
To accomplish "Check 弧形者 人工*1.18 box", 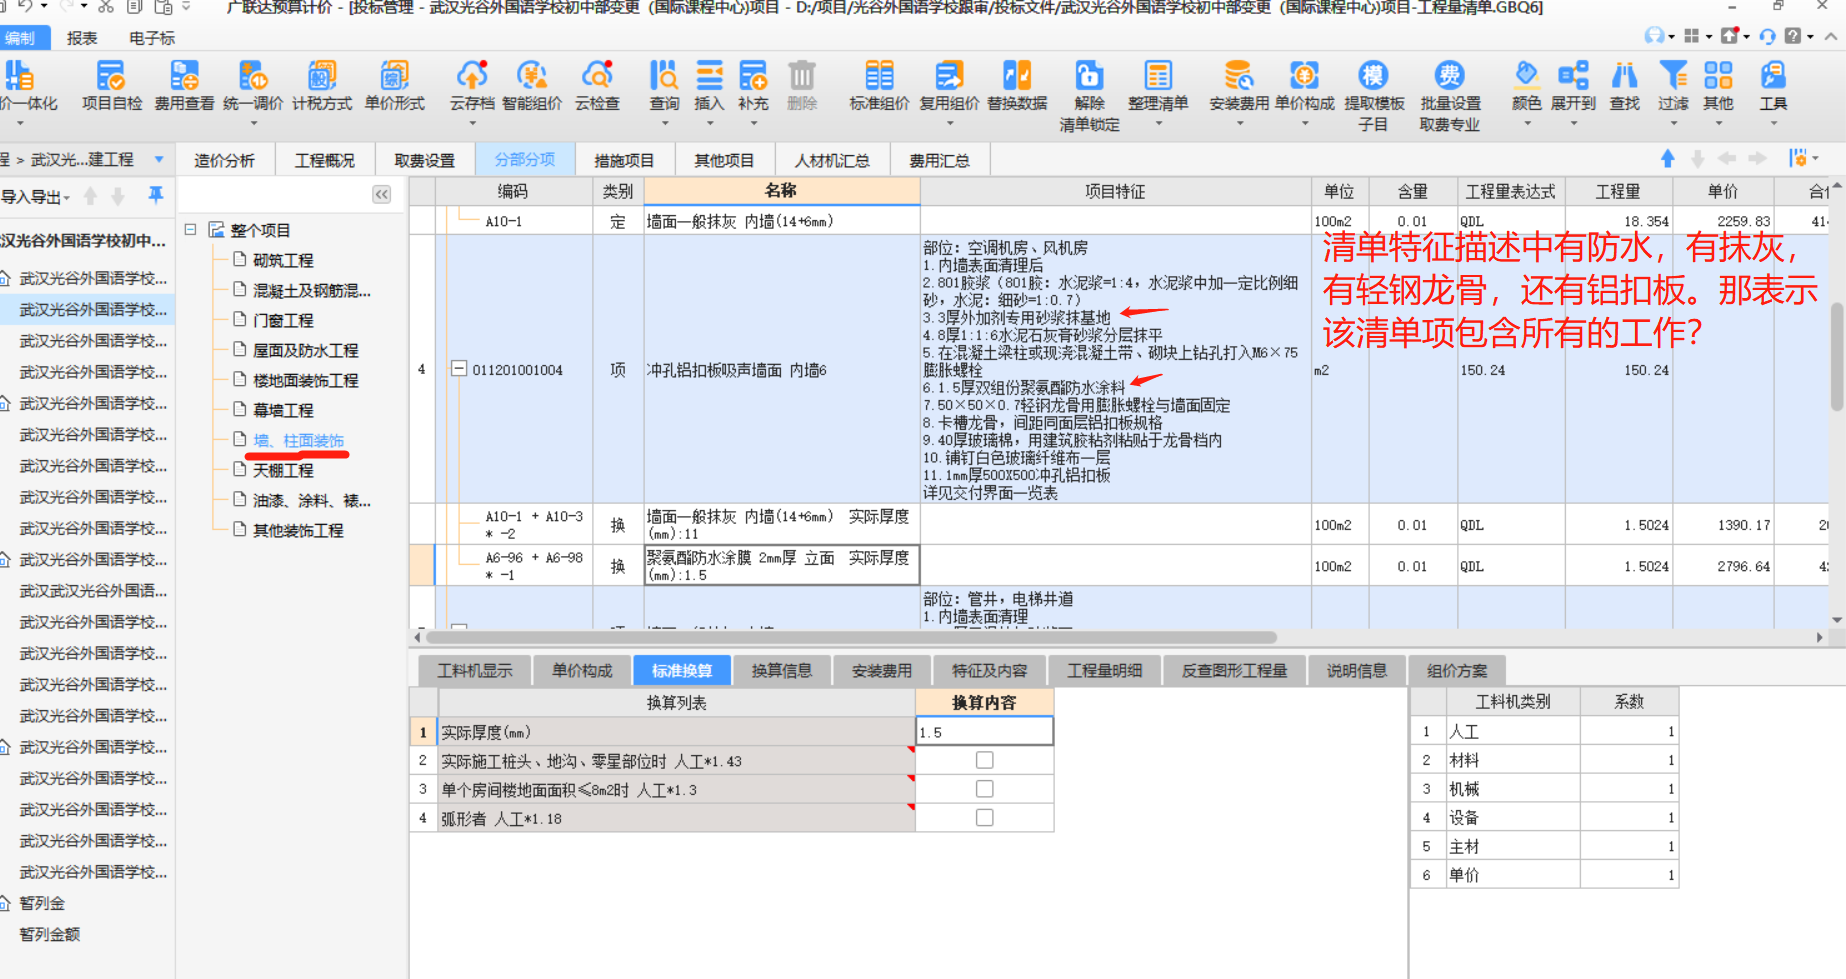I will [985, 817].
